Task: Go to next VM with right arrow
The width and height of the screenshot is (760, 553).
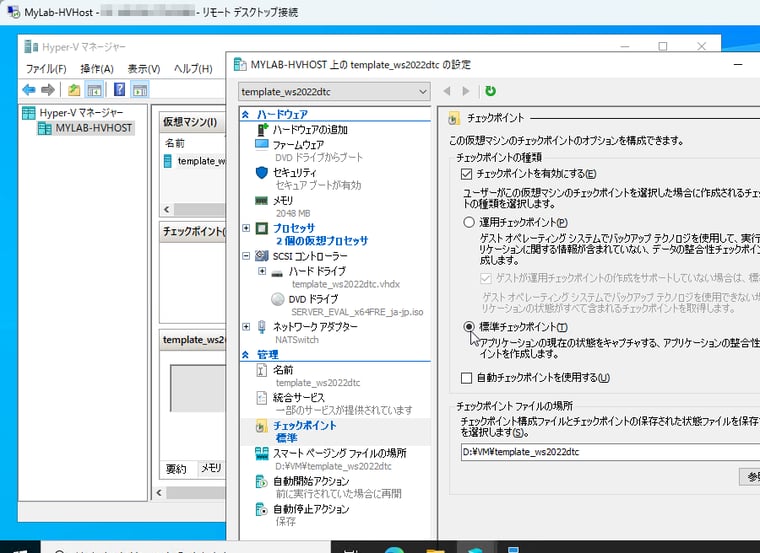Action: (466, 91)
